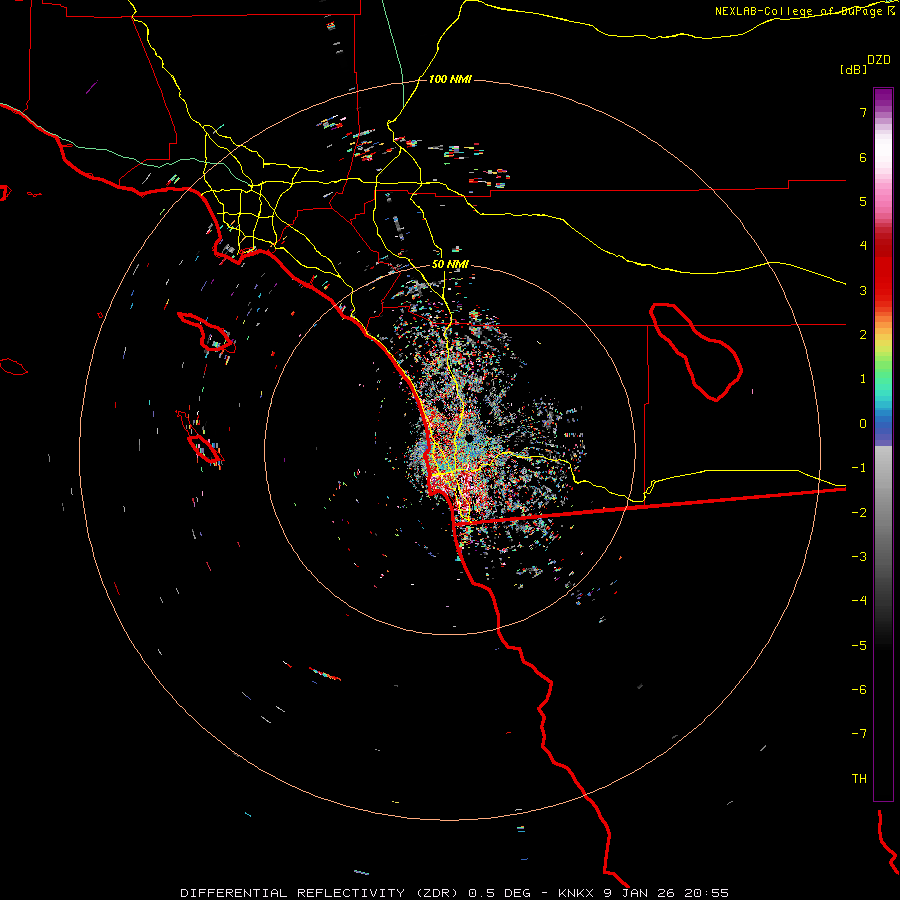The width and height of the screenshot is (900, 900).
Task: Click the Differential Reflectivity (ZDR) caption text
Action: [320, 893]
